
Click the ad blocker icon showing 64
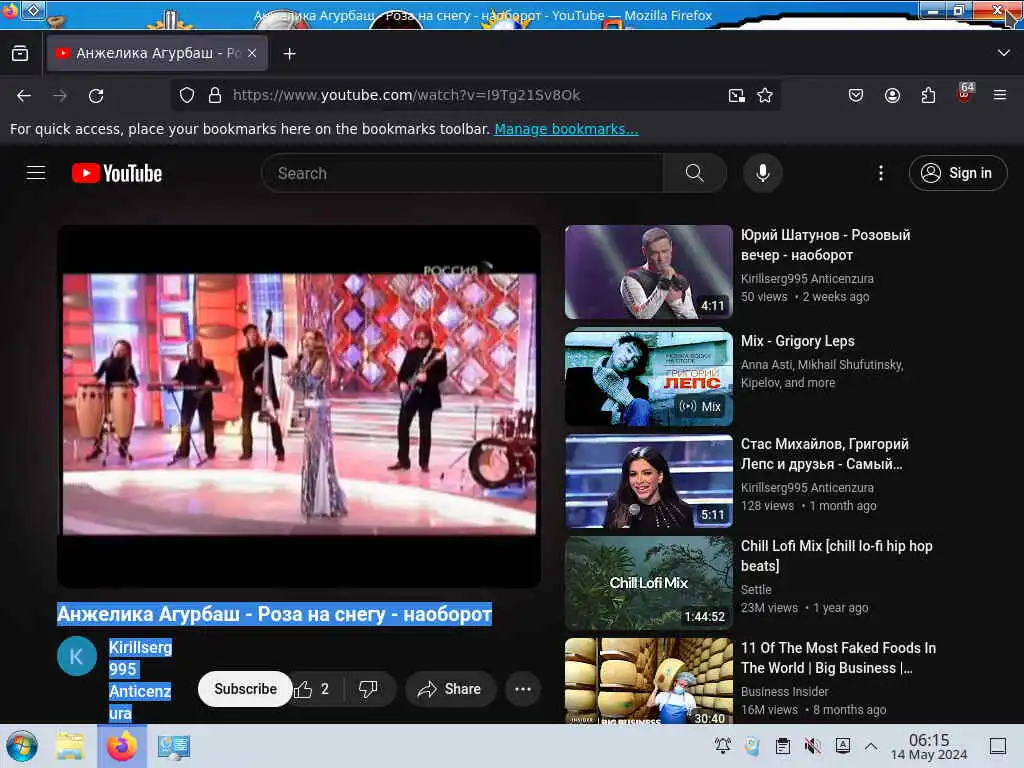(x=965, y=94)
